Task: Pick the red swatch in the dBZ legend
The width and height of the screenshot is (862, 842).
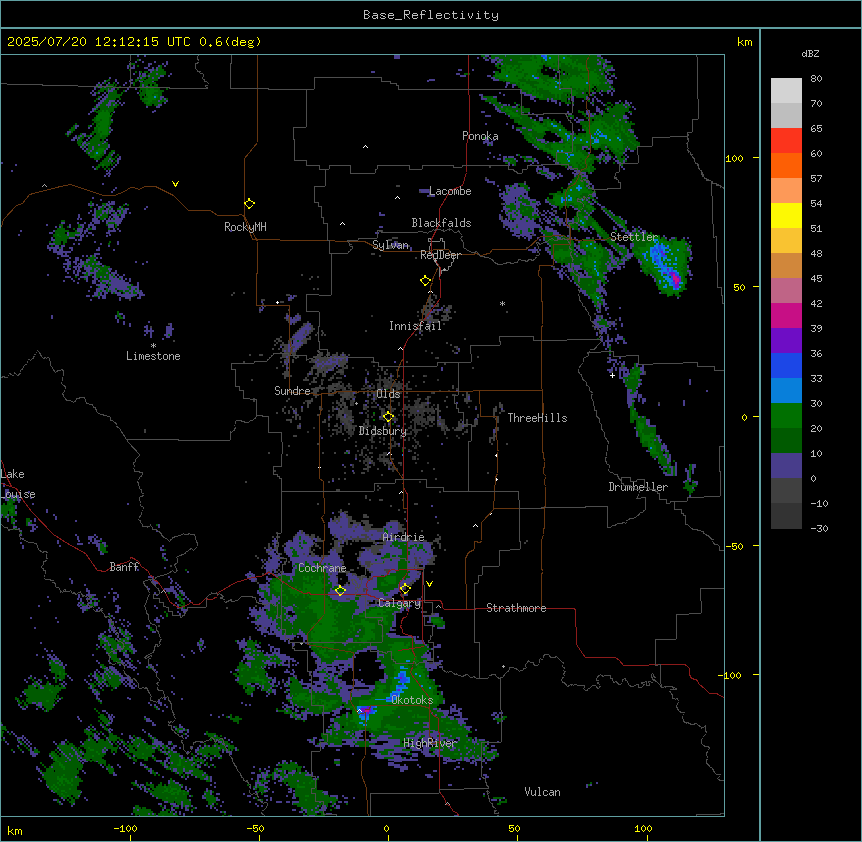Action: 786,141
